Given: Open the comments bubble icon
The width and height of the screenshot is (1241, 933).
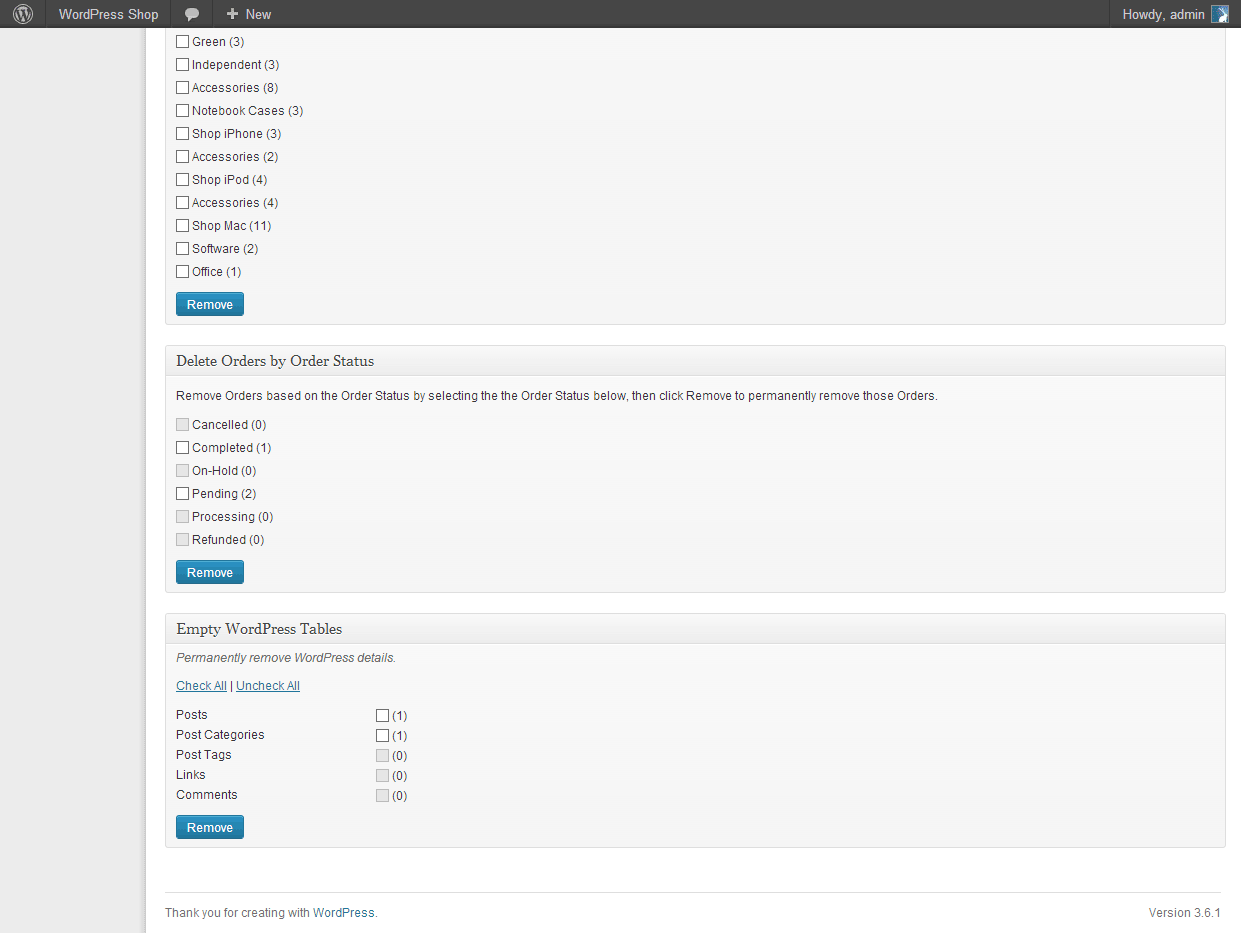Looking at the screenshot, I should coord(192,14).
